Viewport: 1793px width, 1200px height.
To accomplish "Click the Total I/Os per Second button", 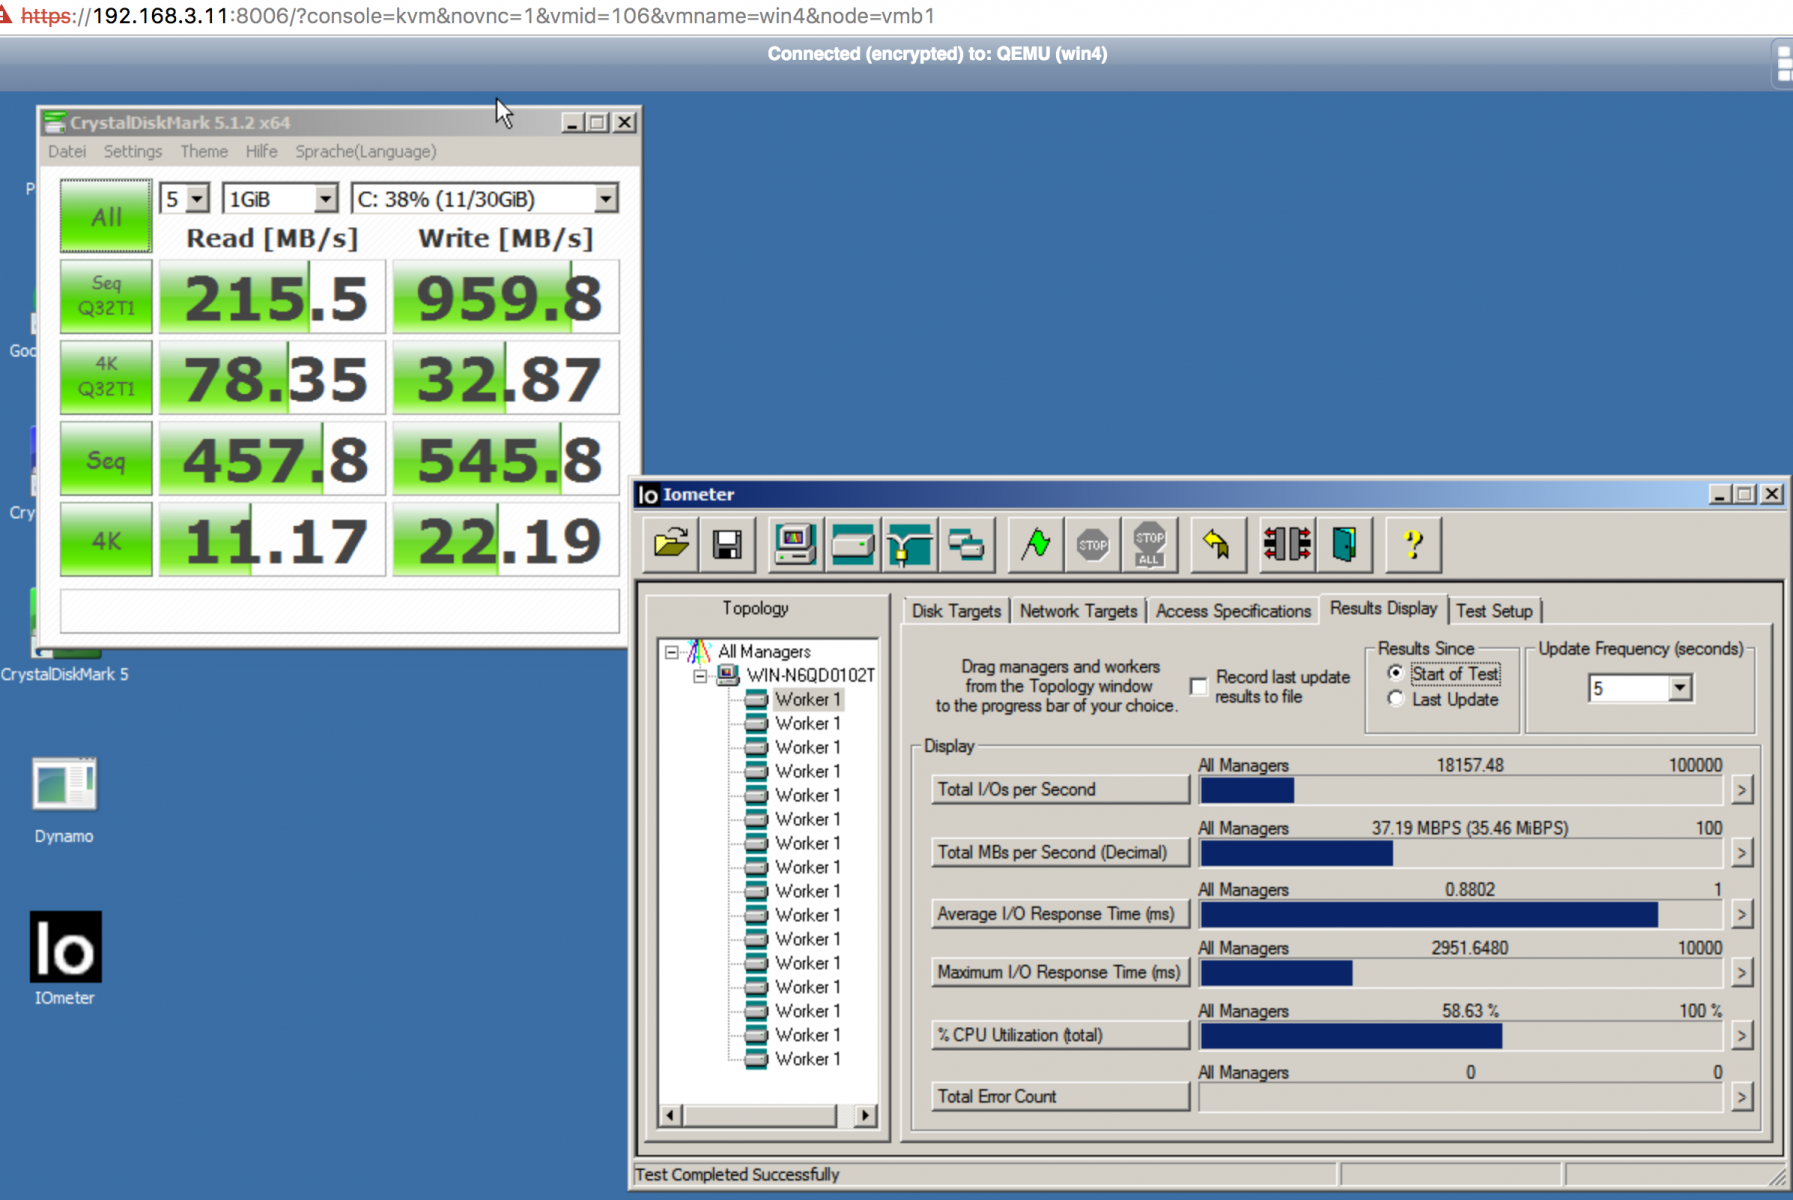I will [1059, 789].
